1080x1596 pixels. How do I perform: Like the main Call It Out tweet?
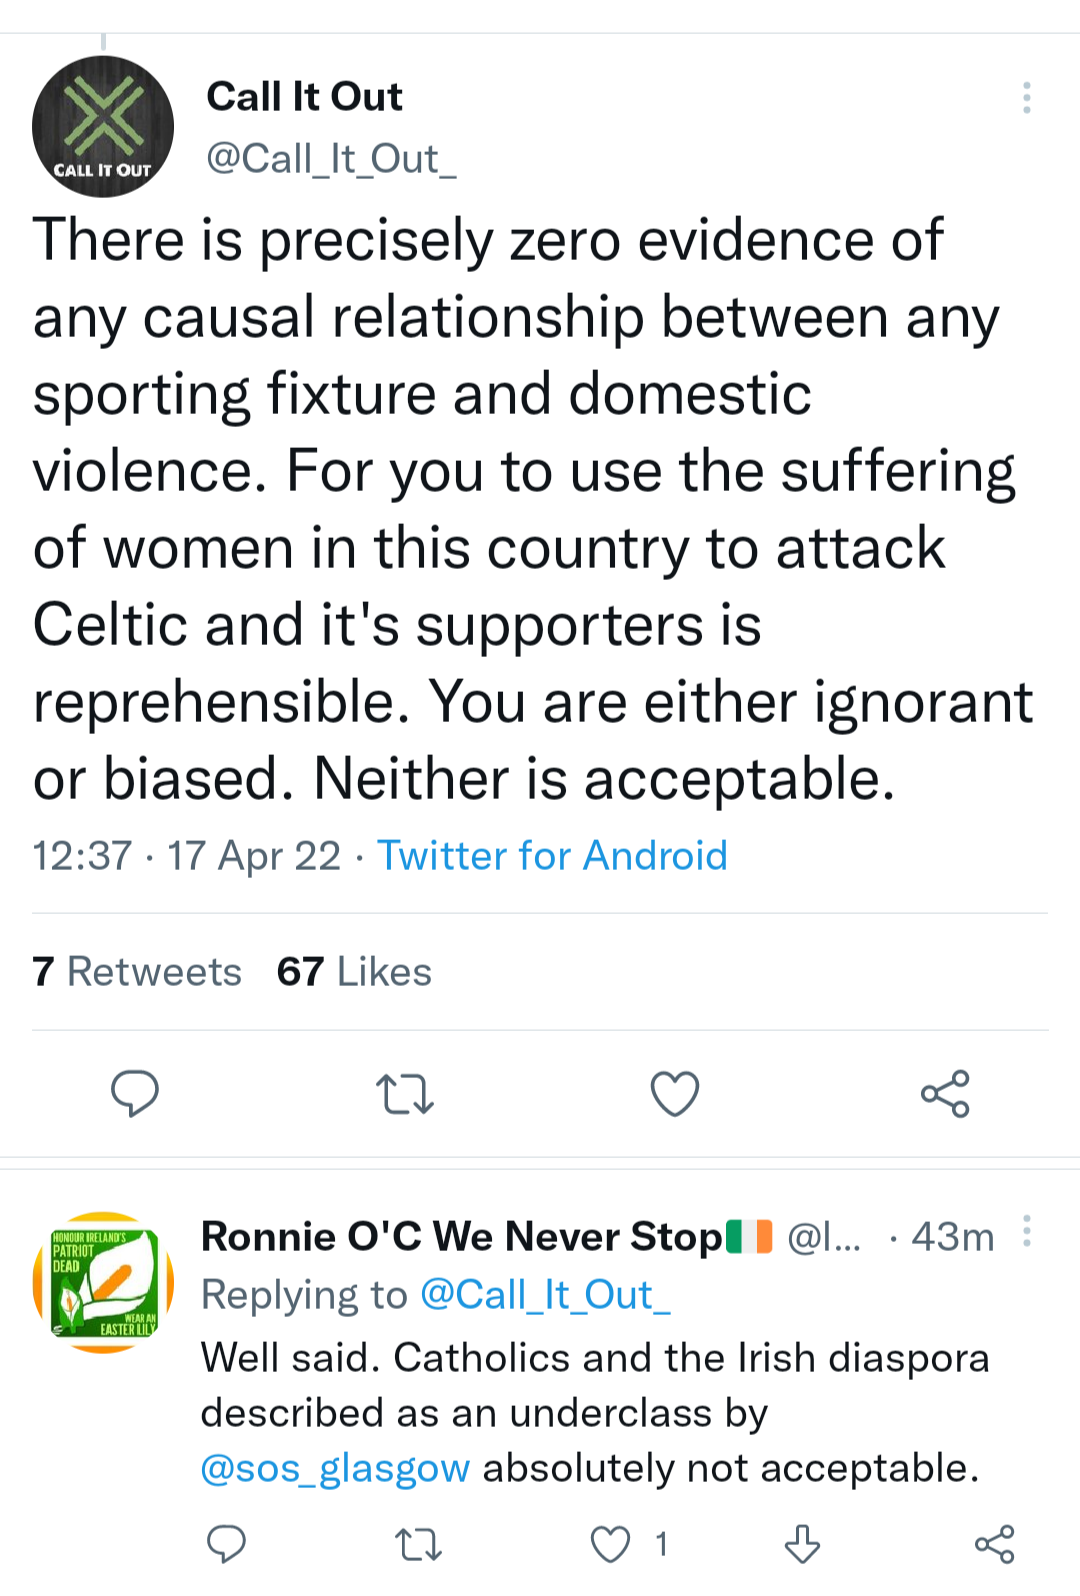[x=675, y=1093]
